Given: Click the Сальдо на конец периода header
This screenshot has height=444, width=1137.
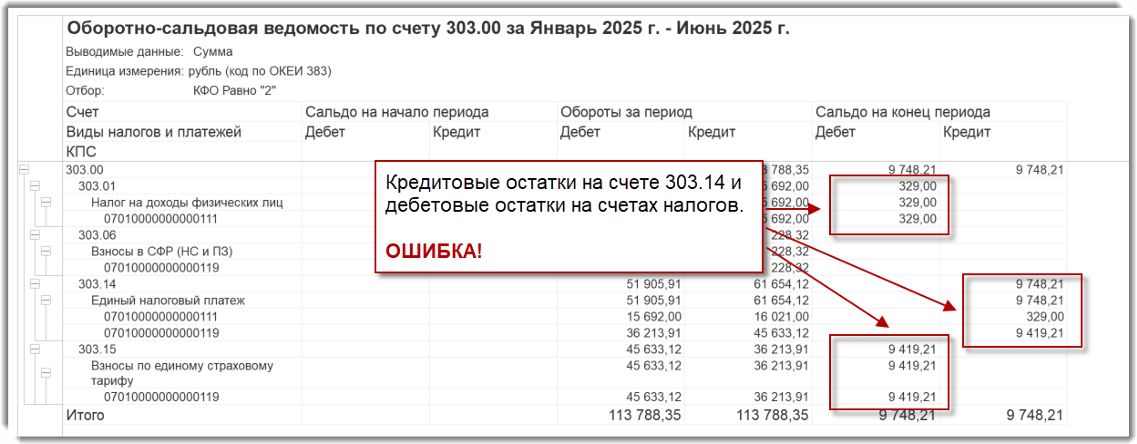Looking at the screenshot, I should pyautogui.click(x=902, y=112).
